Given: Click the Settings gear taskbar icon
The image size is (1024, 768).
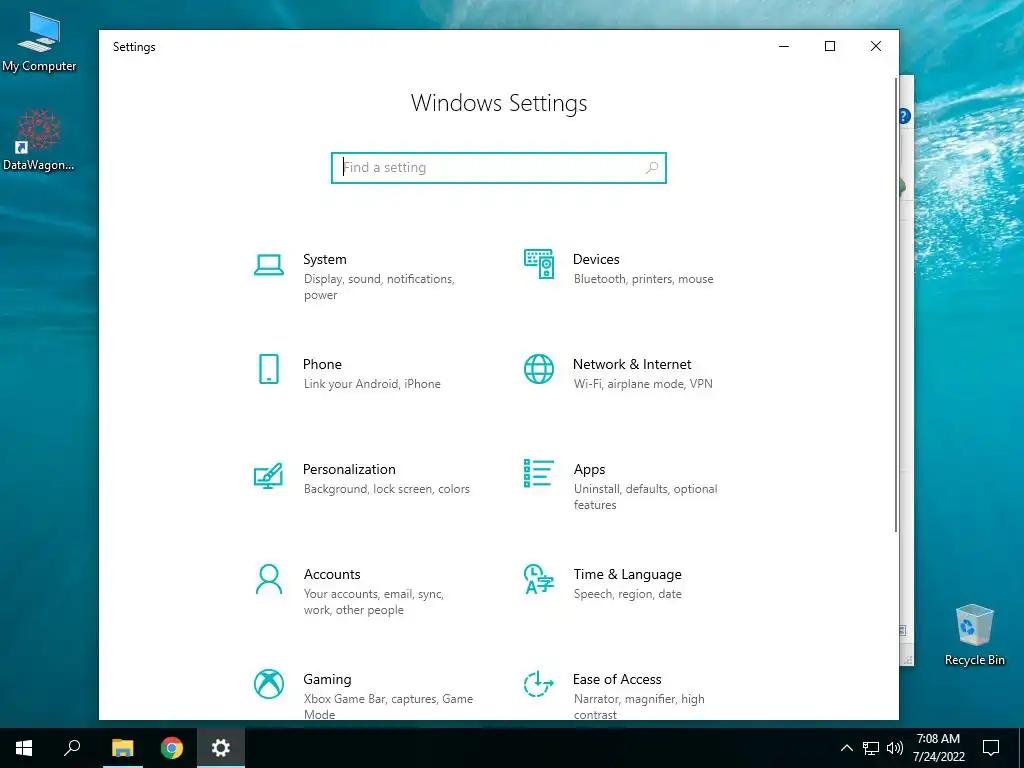Looking at the screenshot, I should (x=221, y=748).
